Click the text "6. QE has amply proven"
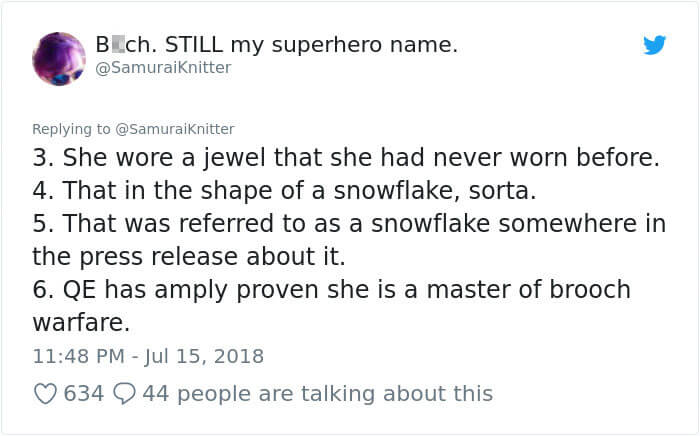The image size is (700, 436). pyautogui.click(x=180, y=290)
